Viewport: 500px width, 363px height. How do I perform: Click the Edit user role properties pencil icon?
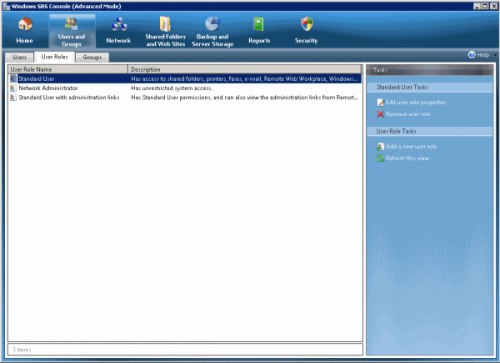(x=380, y=102)
